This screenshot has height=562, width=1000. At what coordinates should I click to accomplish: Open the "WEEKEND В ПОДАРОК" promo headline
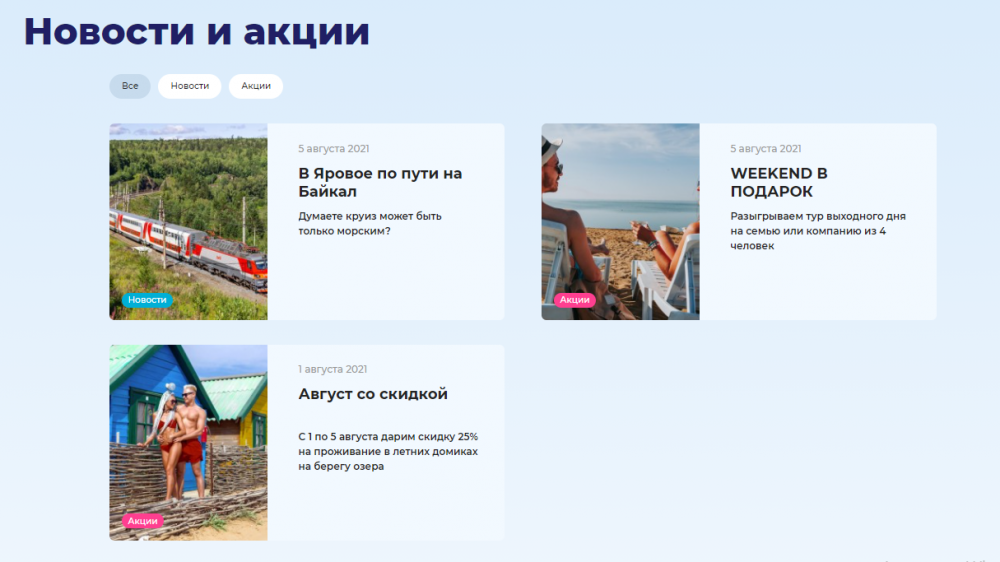(x=778, y=182)
